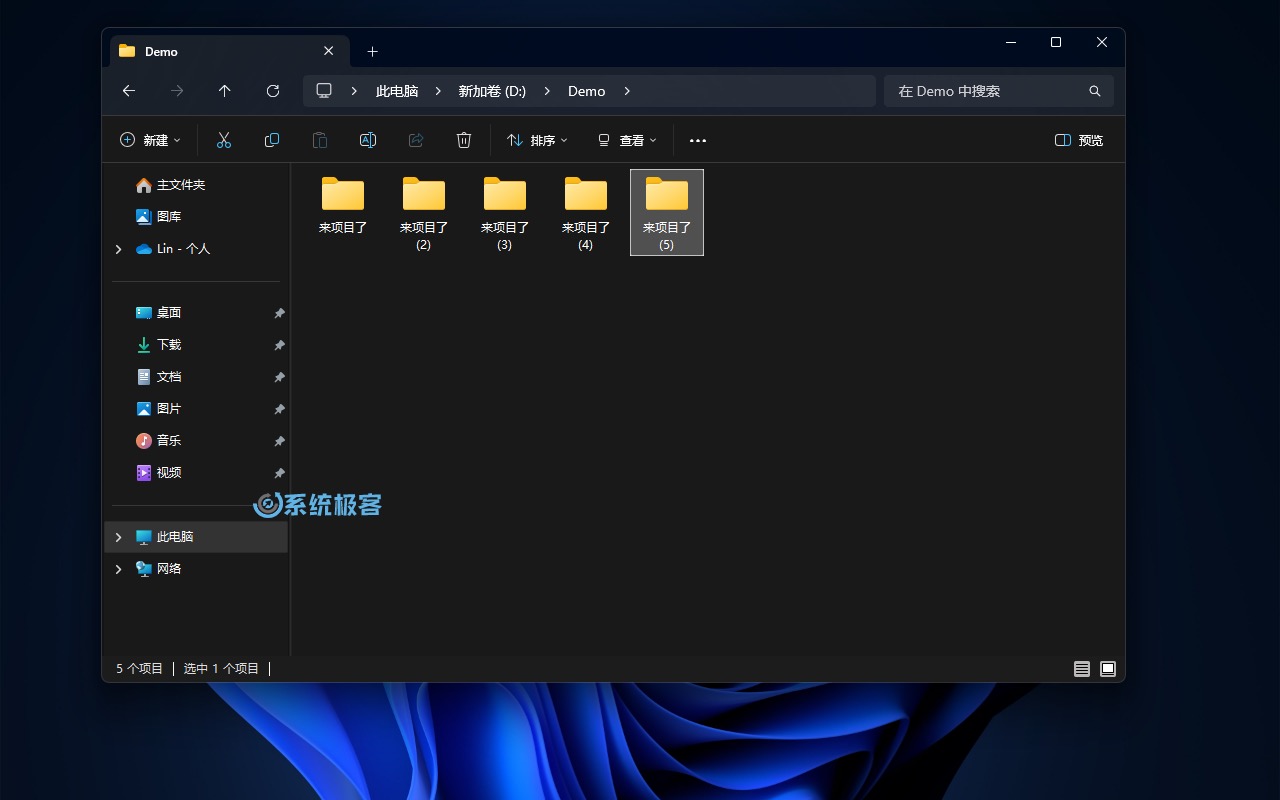
Task: Open 下载 Downloads in sidebar
Action: (158, 345)
